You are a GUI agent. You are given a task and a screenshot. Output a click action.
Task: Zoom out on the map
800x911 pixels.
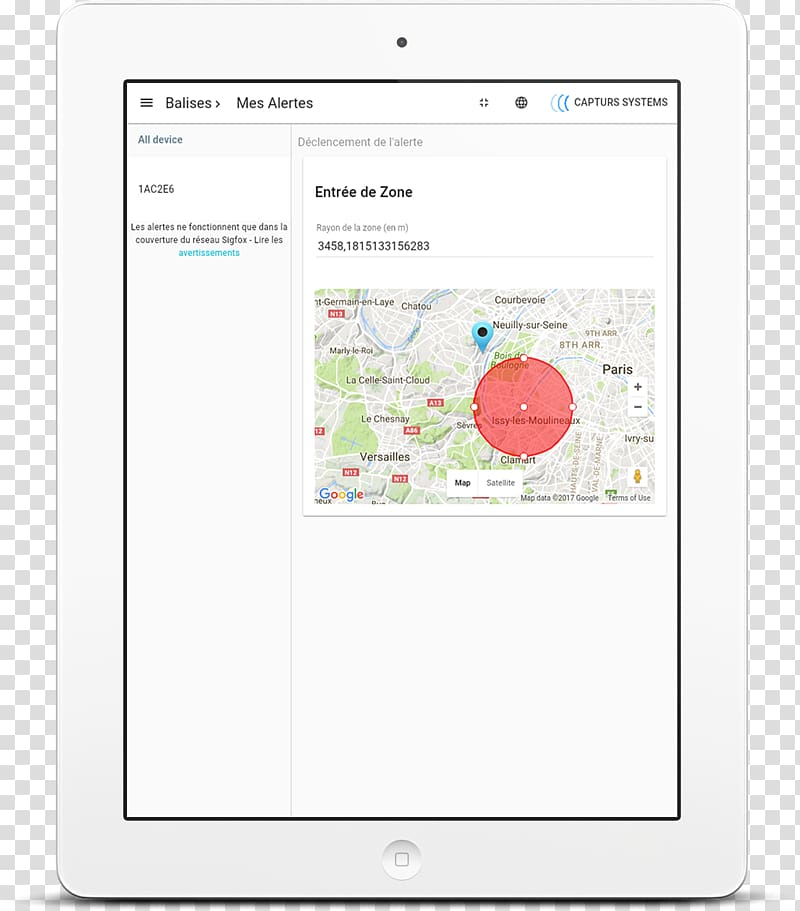pyautogui.click(x=638, y=407)
